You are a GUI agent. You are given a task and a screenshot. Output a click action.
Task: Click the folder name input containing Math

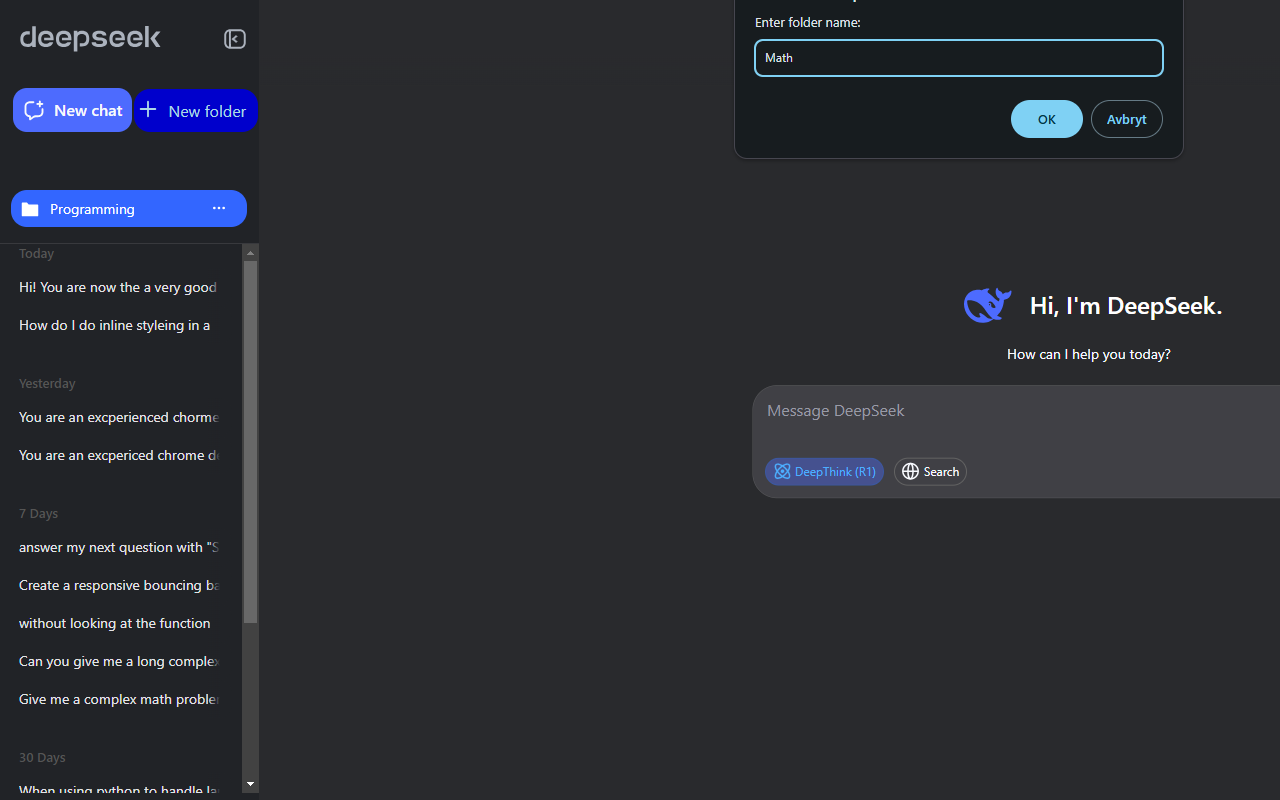point(959,58)
